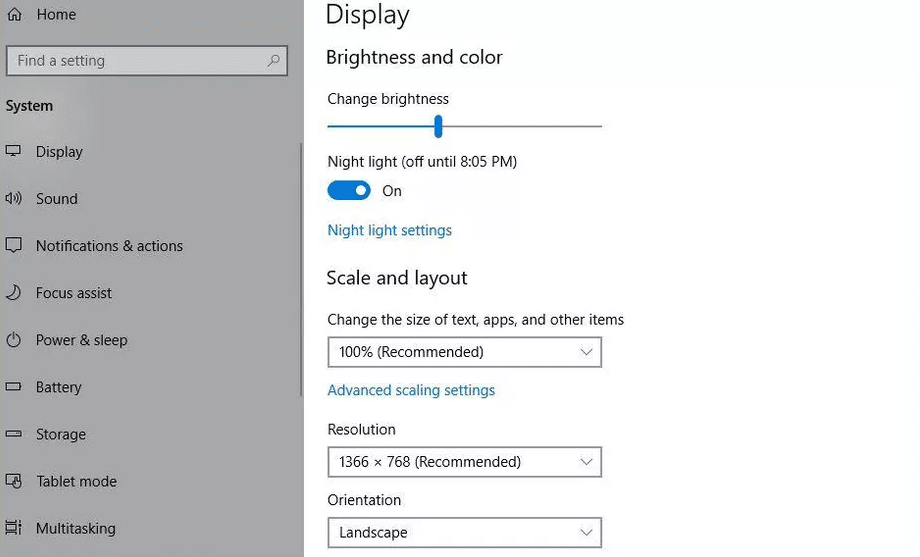Click the Tablet mode icon

(x=13, y=481)
